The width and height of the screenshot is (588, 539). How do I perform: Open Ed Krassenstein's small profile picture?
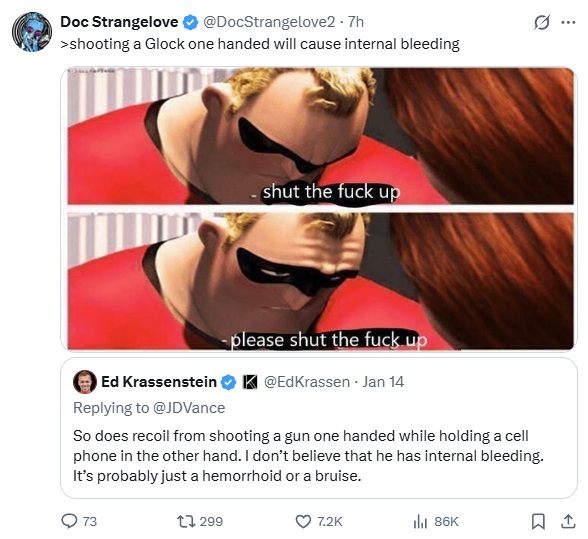pos(85,382)
